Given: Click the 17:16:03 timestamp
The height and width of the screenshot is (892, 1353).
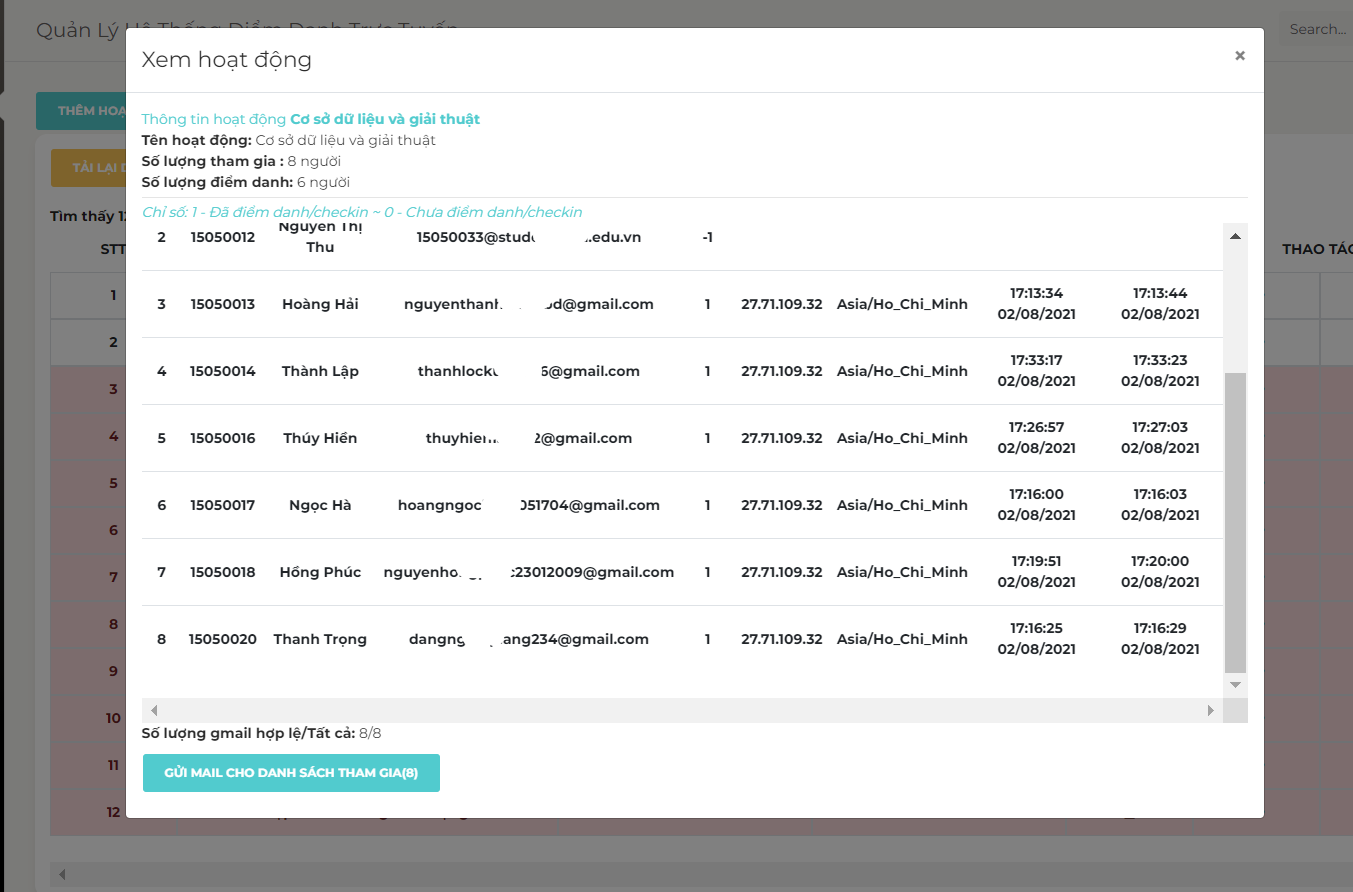Looking at the screenshot, I should pyautogui.click(x=1160, y=494).
